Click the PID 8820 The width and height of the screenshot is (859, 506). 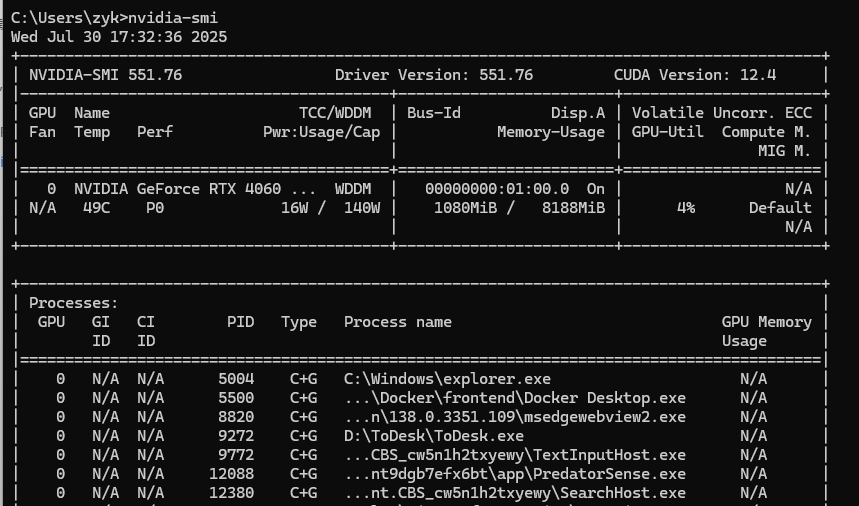coord(236,417)
